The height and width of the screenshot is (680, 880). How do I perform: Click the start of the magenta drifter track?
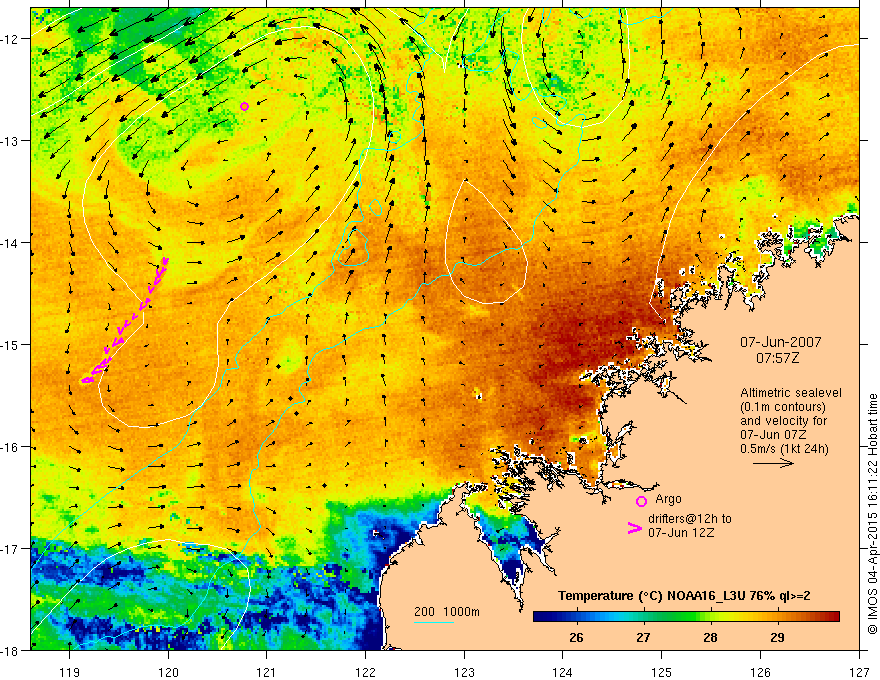click(x=166, y=260)
